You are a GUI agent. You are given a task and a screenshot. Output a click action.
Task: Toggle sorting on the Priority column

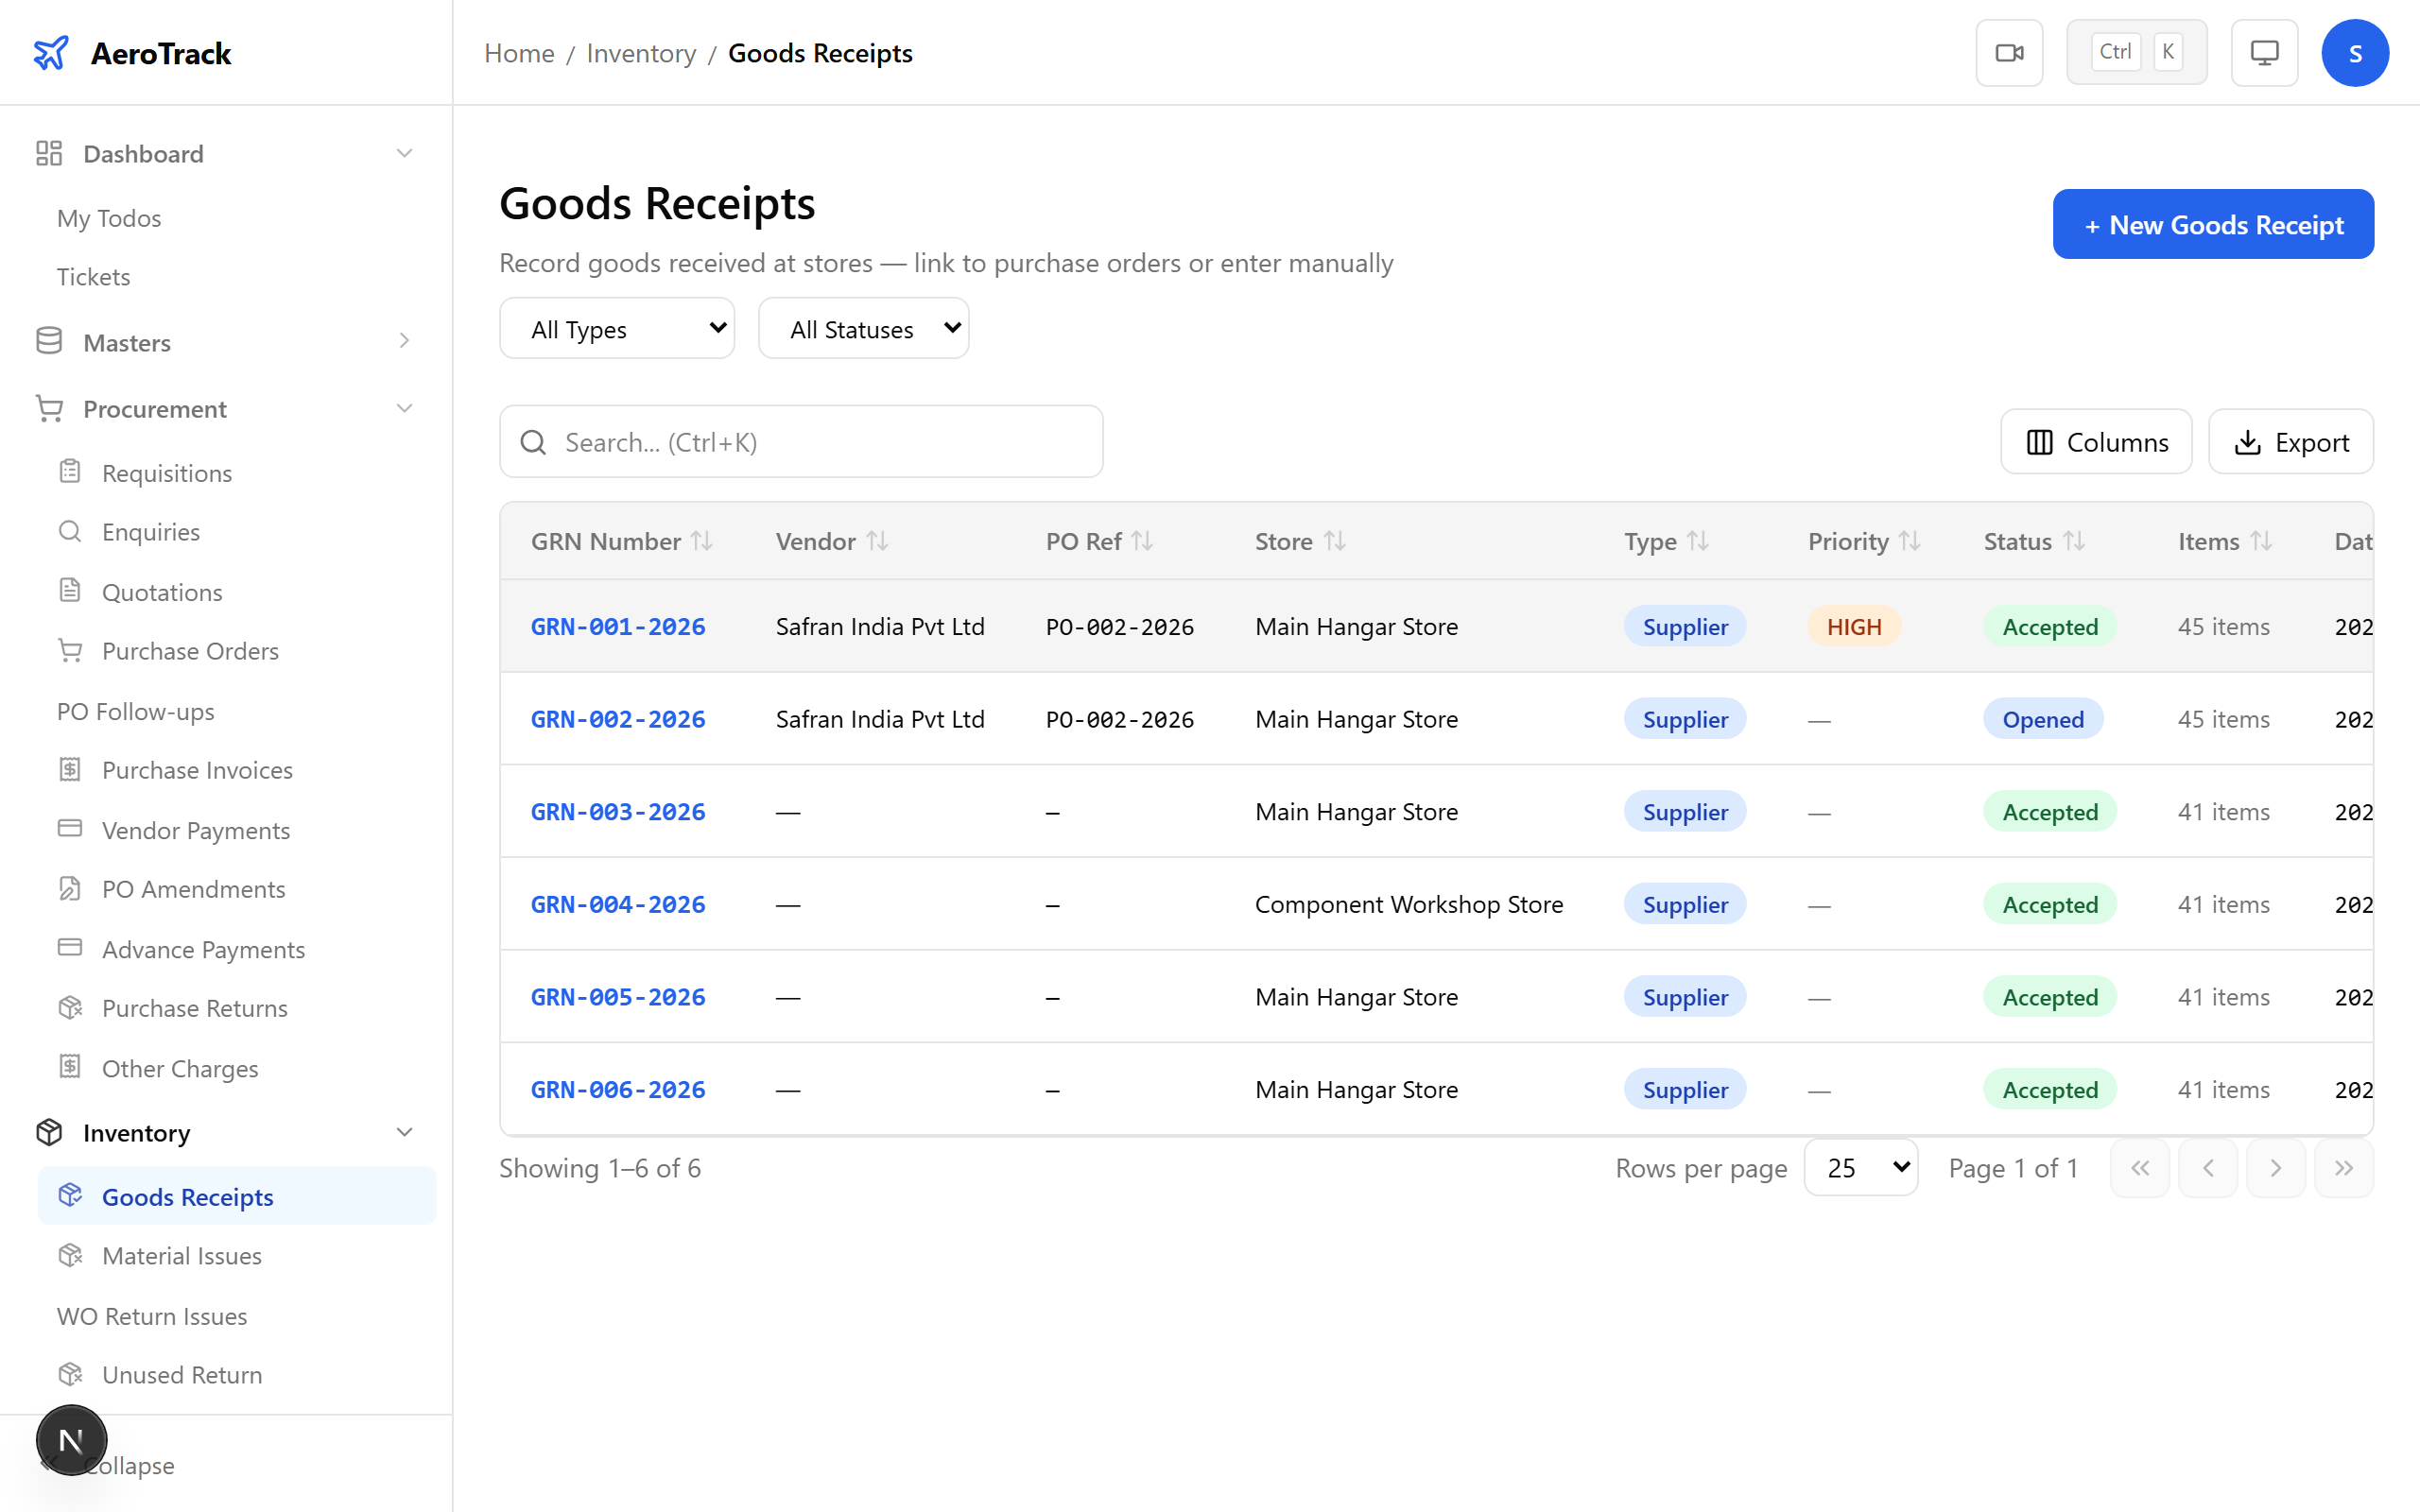coord(1911,541)
